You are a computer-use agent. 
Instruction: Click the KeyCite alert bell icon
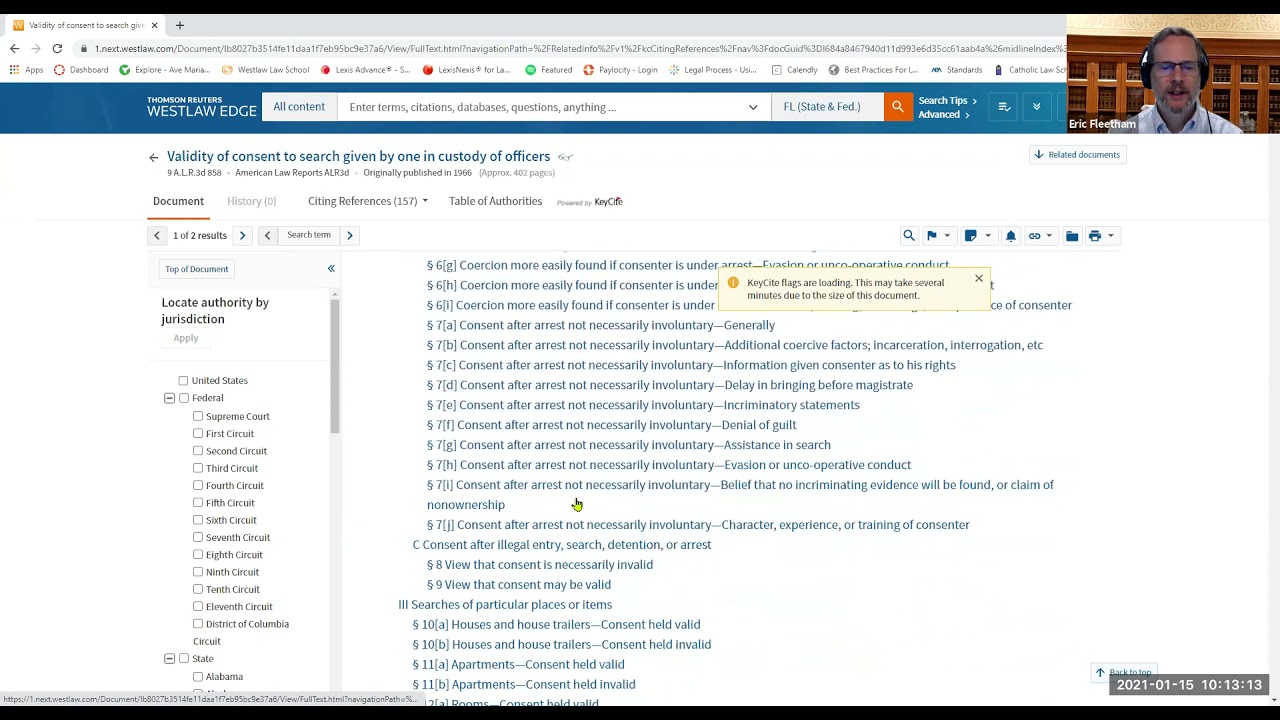1010,236
